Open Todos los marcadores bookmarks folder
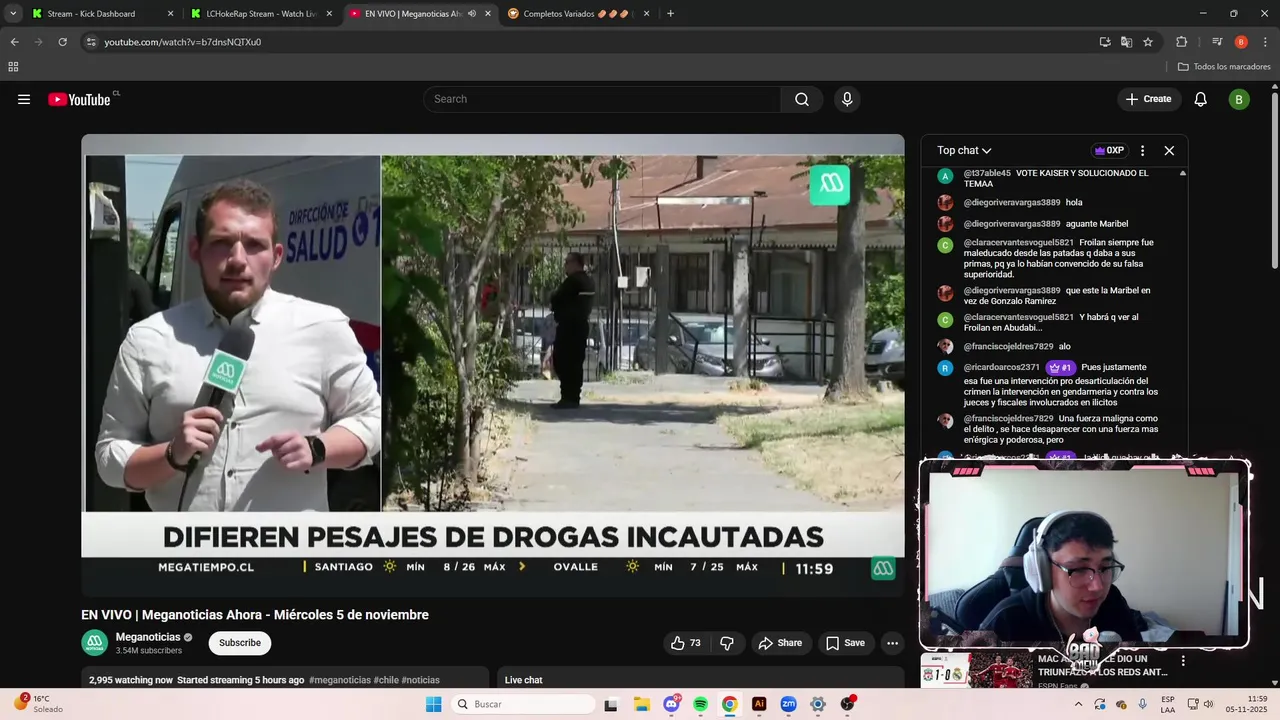The image size is (1280, 720). [x=1224, y=67]
